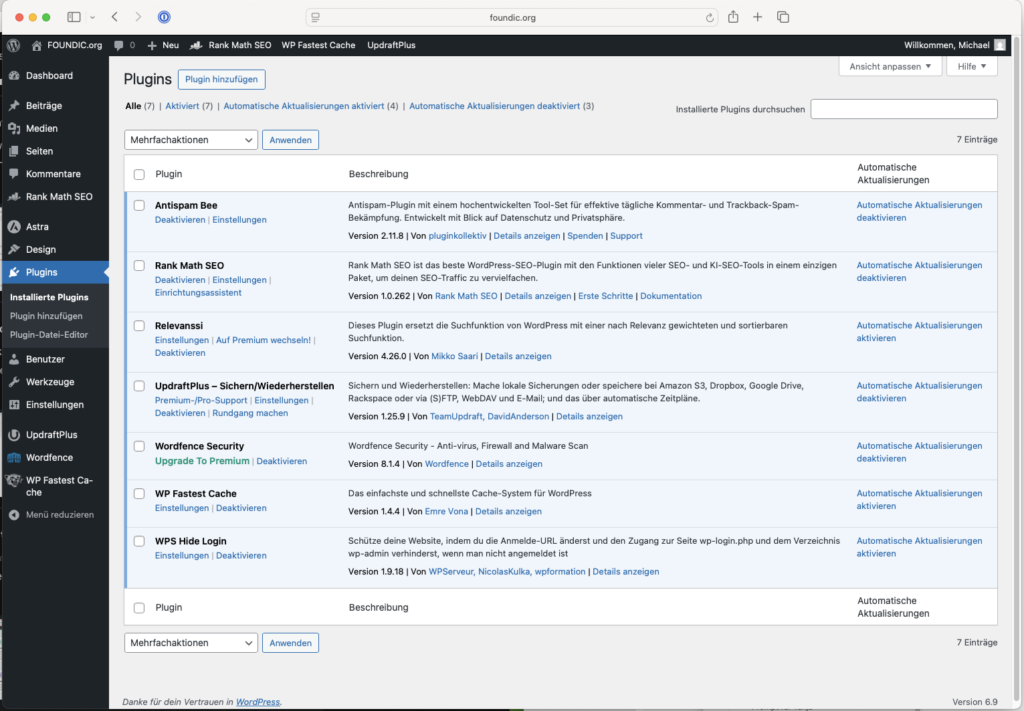Select Plugin-Datei-Editor submenu item
The width and height of the screenshot is (1024, 711).
(50, 334)
